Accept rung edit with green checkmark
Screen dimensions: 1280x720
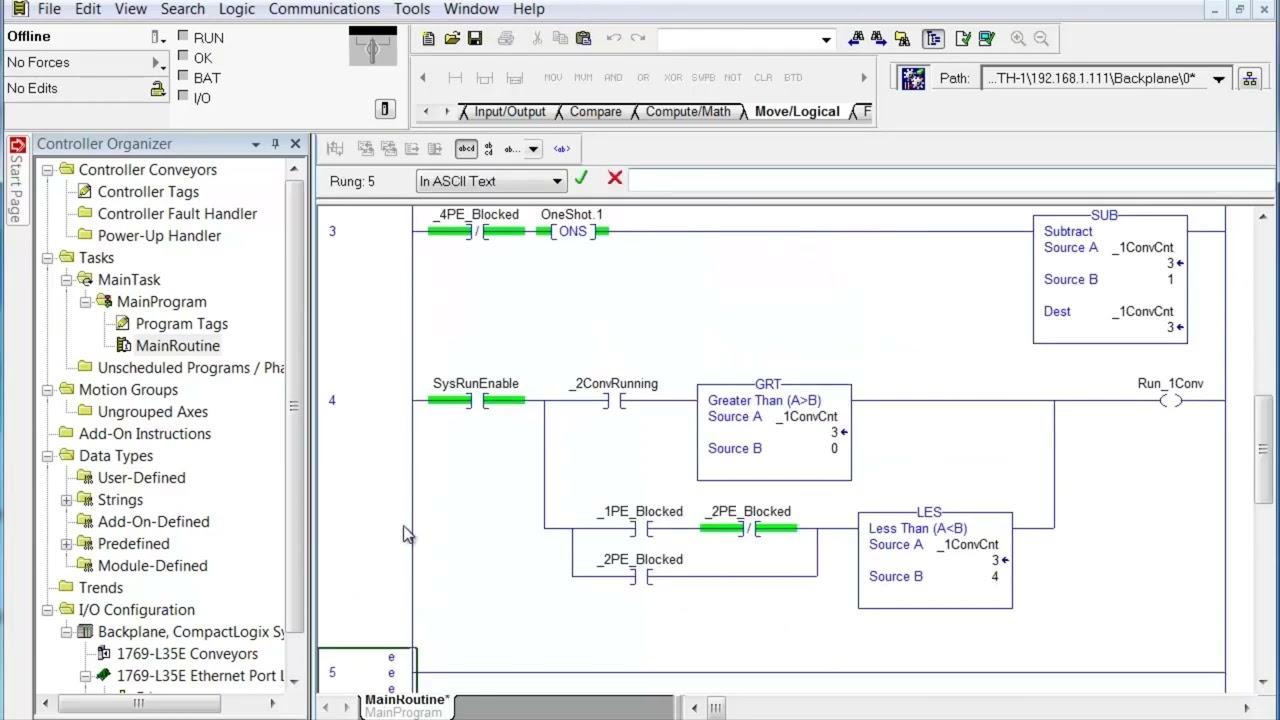click(x=581, y=178)
